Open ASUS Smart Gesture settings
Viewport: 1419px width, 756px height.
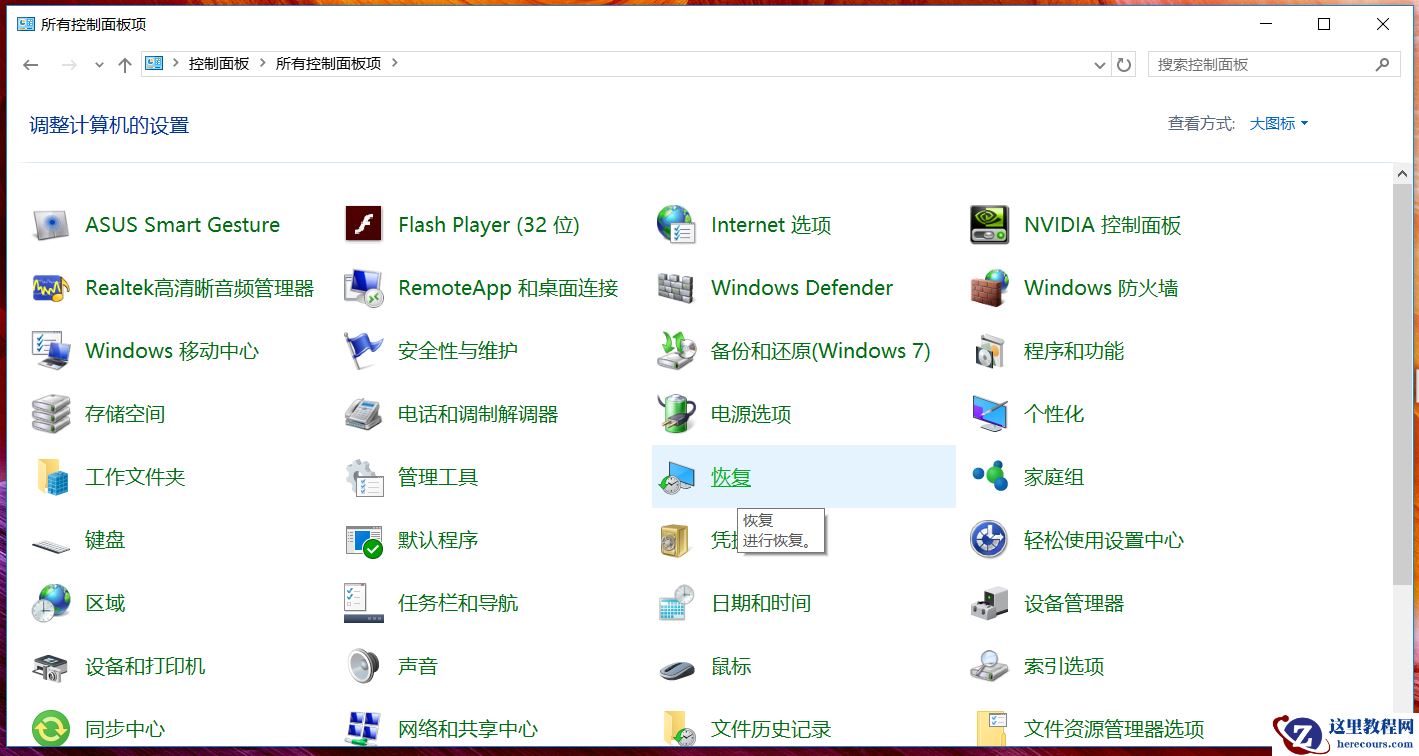point(180,224)
